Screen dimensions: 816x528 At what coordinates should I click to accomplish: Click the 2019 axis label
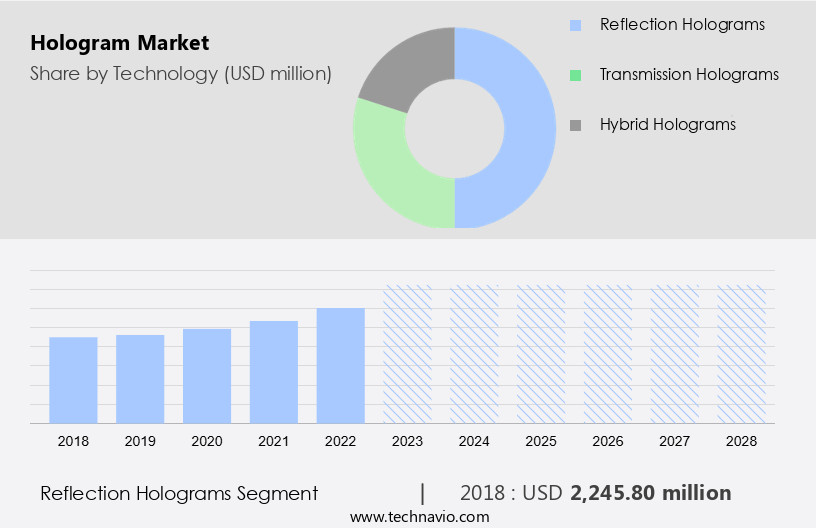click(x=140, y=441)
